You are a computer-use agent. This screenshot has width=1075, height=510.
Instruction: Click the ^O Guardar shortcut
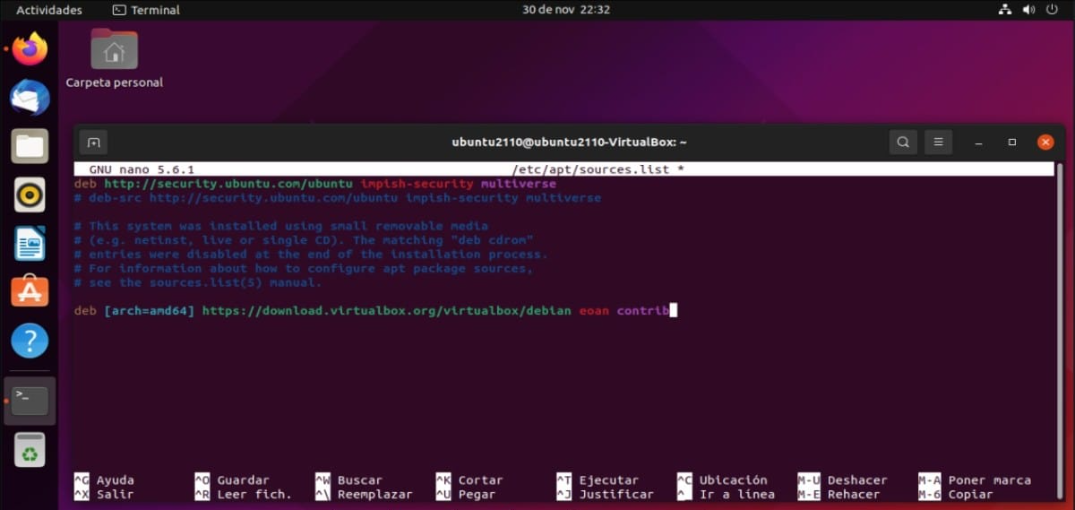point(232,481)
